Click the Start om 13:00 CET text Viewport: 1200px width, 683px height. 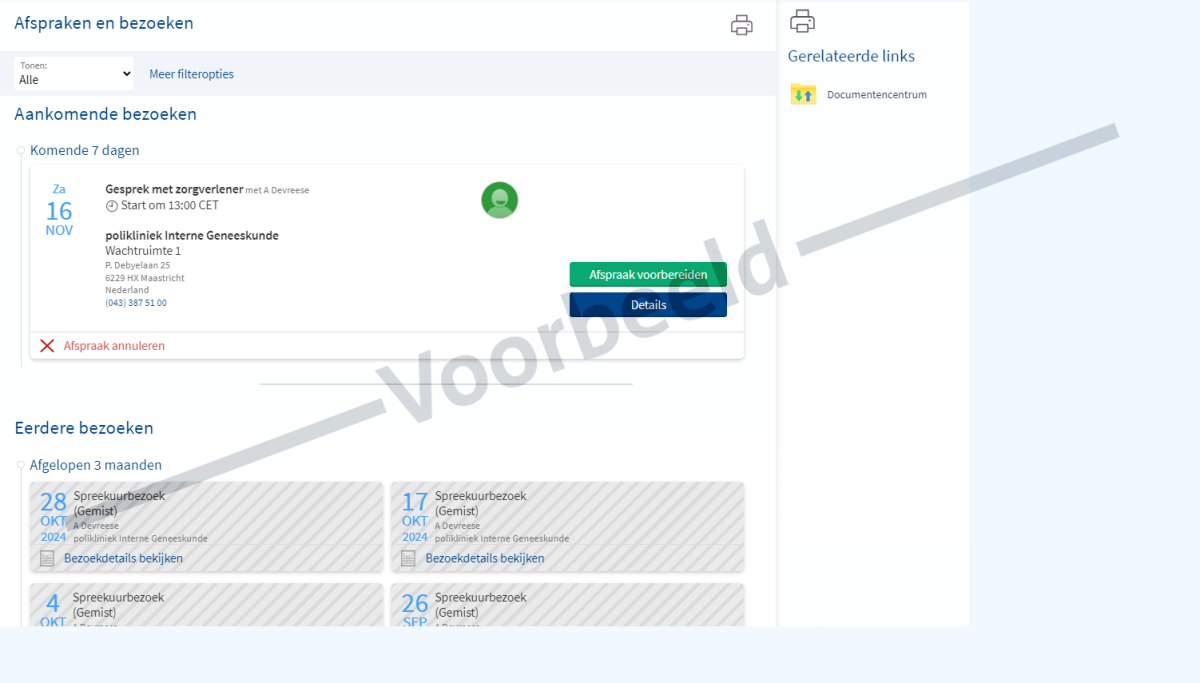170,206
